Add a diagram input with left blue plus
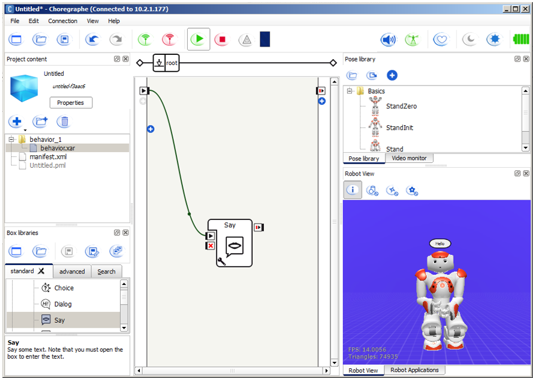 pos(151,129)
